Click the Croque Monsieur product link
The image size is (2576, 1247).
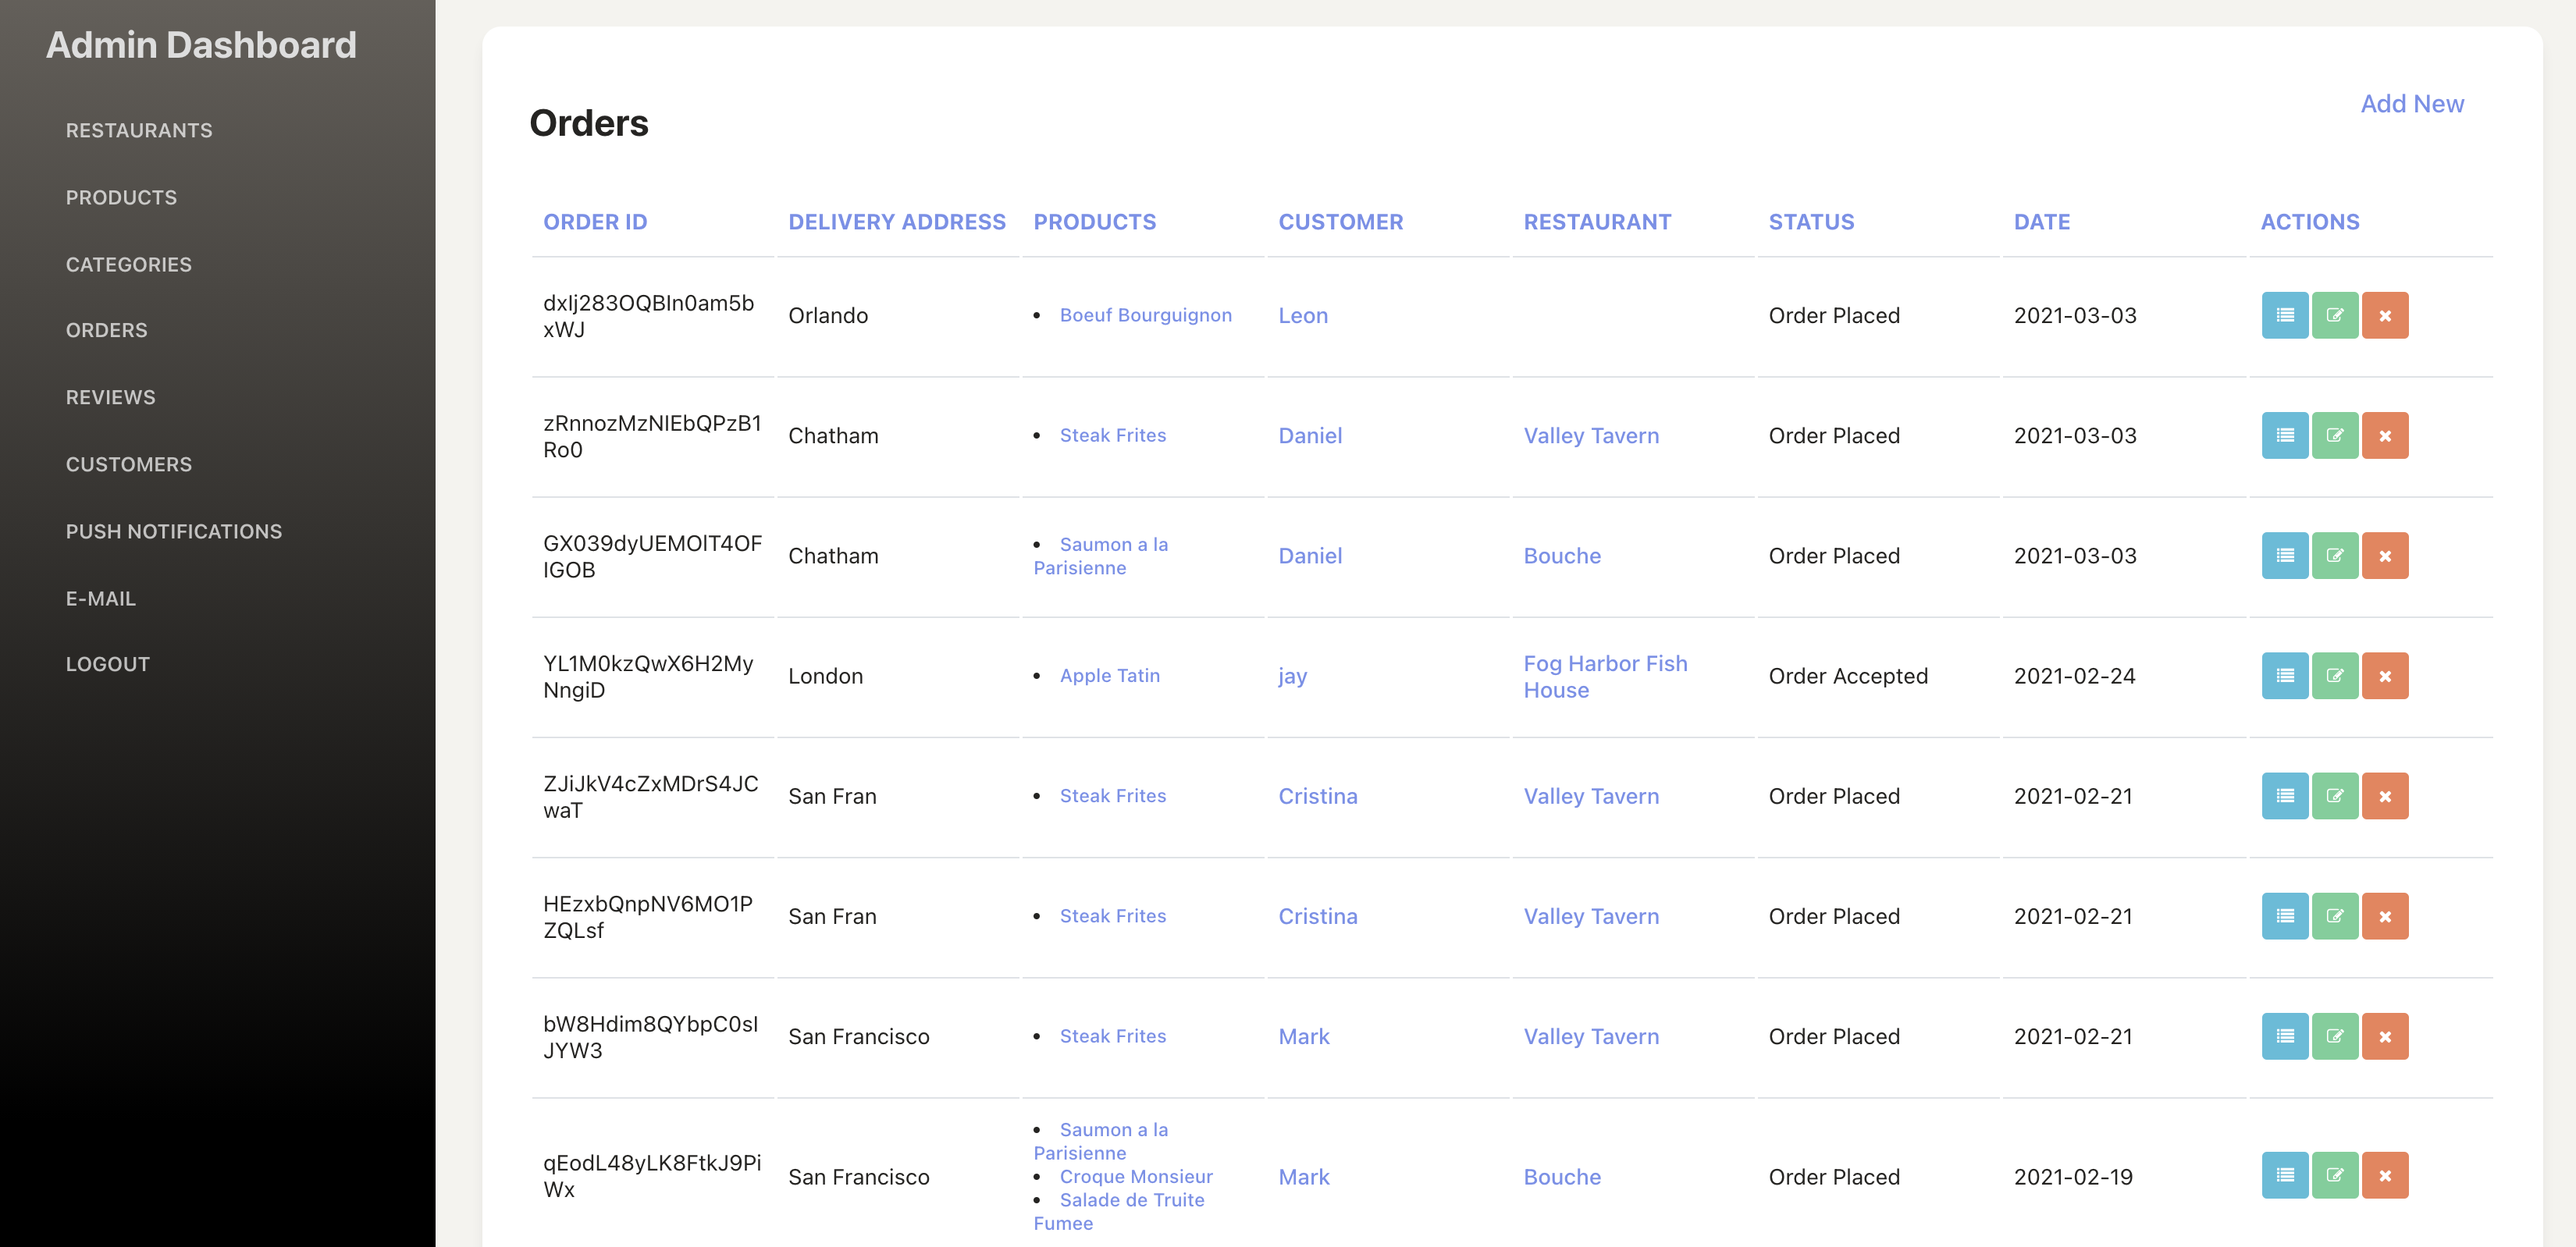(x=1135, y=1176)
